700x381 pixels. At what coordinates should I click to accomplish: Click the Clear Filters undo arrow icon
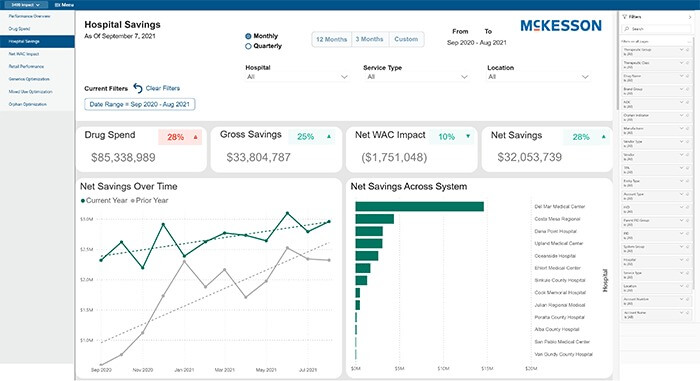(138, 88)
